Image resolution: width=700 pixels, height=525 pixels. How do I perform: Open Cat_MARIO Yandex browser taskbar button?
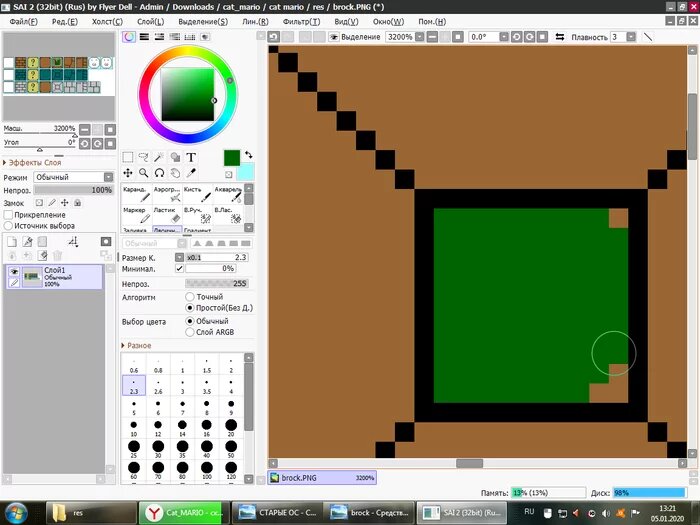pyautogui.click(x=184, y=513)
